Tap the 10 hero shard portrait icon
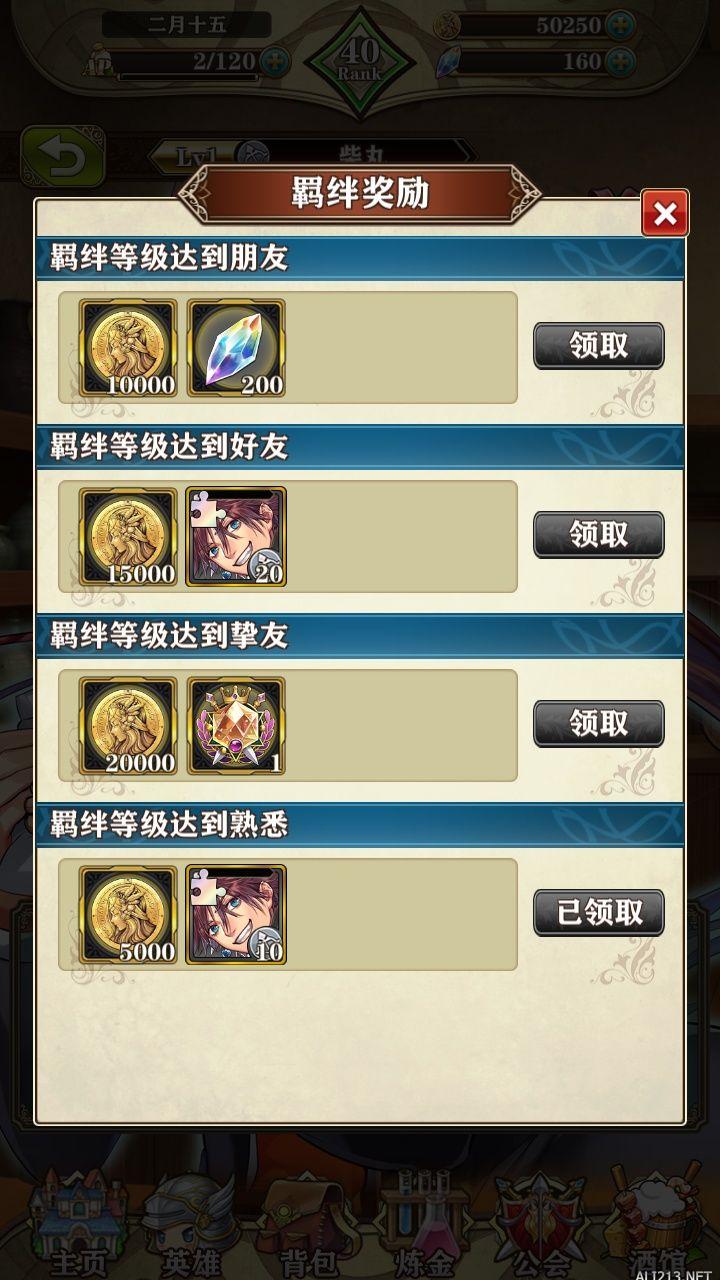Image resolution: width=720 pixels, height=1280 pixels. click(x=236, y=915)
